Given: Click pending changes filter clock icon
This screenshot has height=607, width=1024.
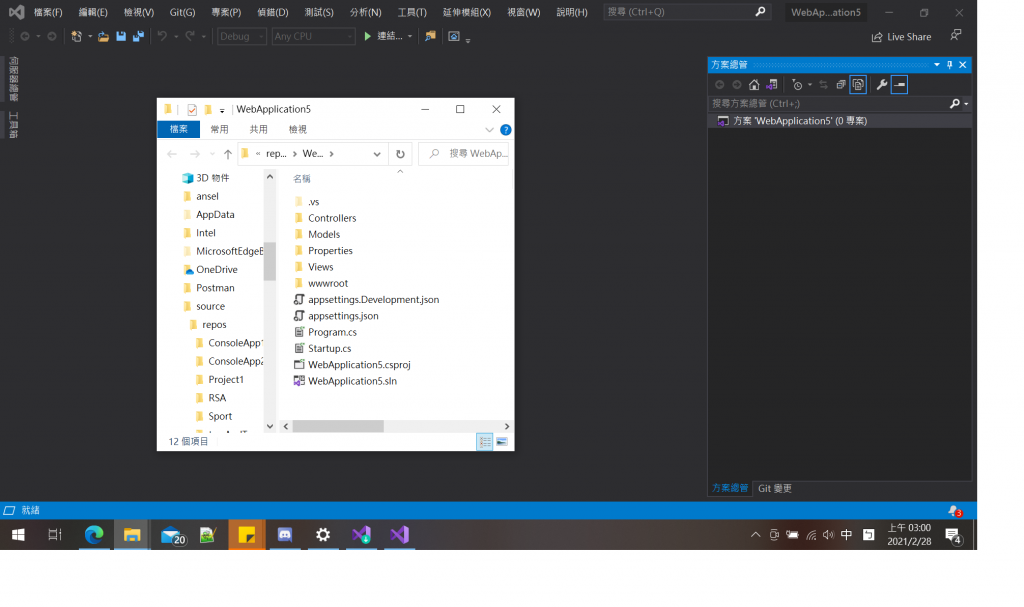Looking at the screenshot, I should pos(797,85).
